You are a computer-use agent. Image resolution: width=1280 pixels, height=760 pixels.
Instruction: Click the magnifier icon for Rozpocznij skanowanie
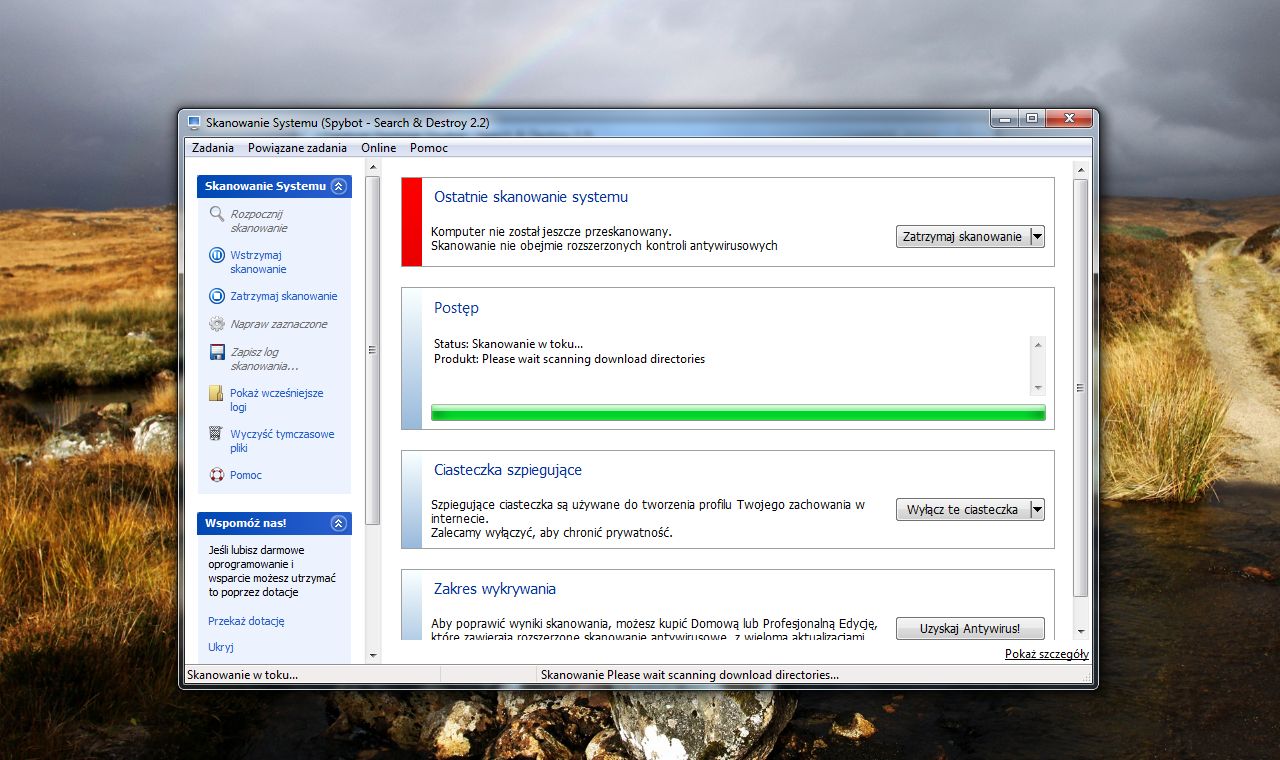[217, 214]
